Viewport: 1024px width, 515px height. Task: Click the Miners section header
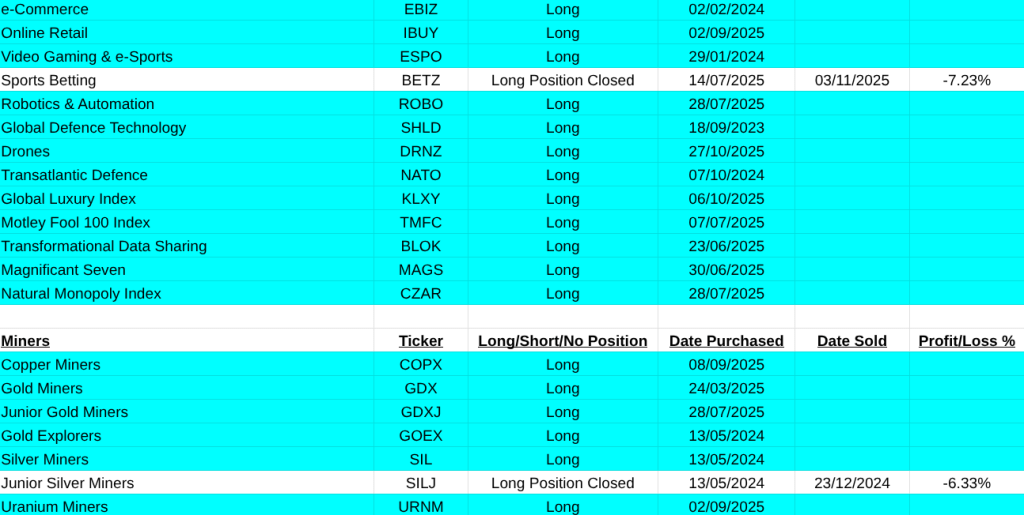pyautogui.click(x=26, y=341)
